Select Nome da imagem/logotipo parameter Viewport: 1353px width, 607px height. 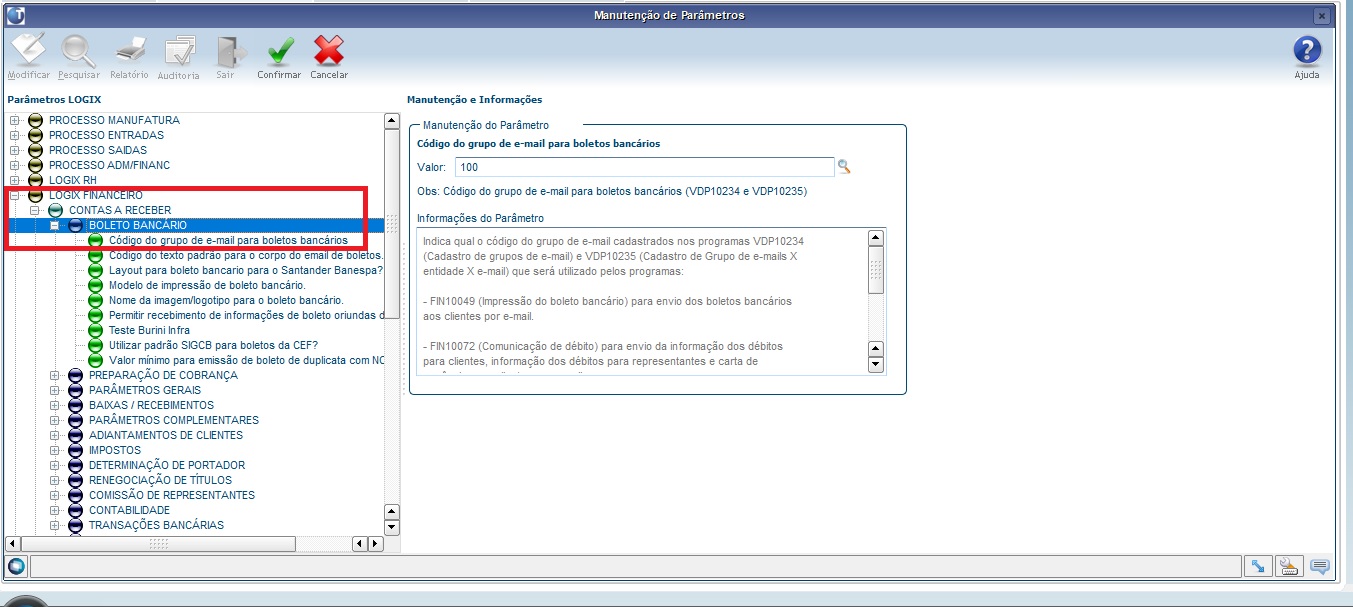(226, 300)
